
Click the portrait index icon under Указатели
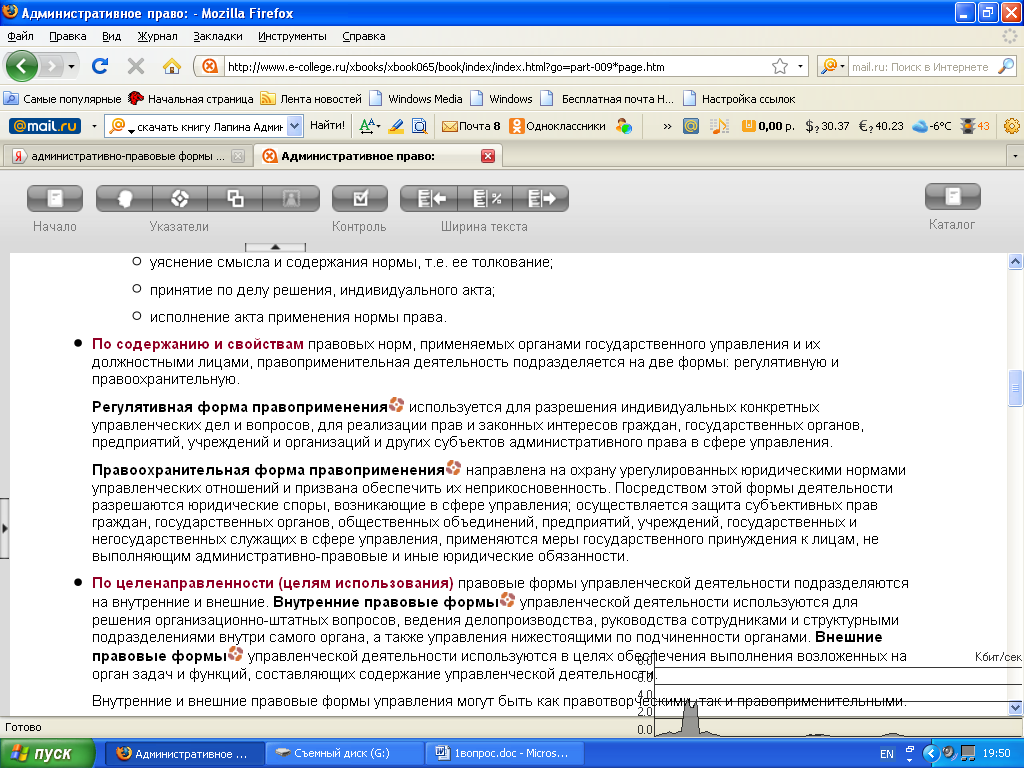pos(291,199)
